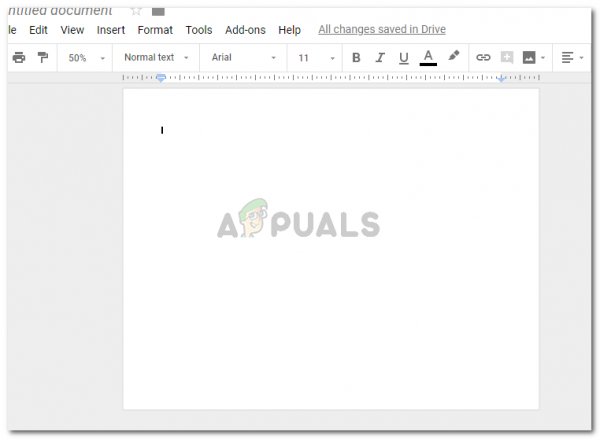This screenshot has height=439, width=600.
Task: Expand the Insert image dropdown arrow
Action: pyautogui.click(x=543, y=58)
